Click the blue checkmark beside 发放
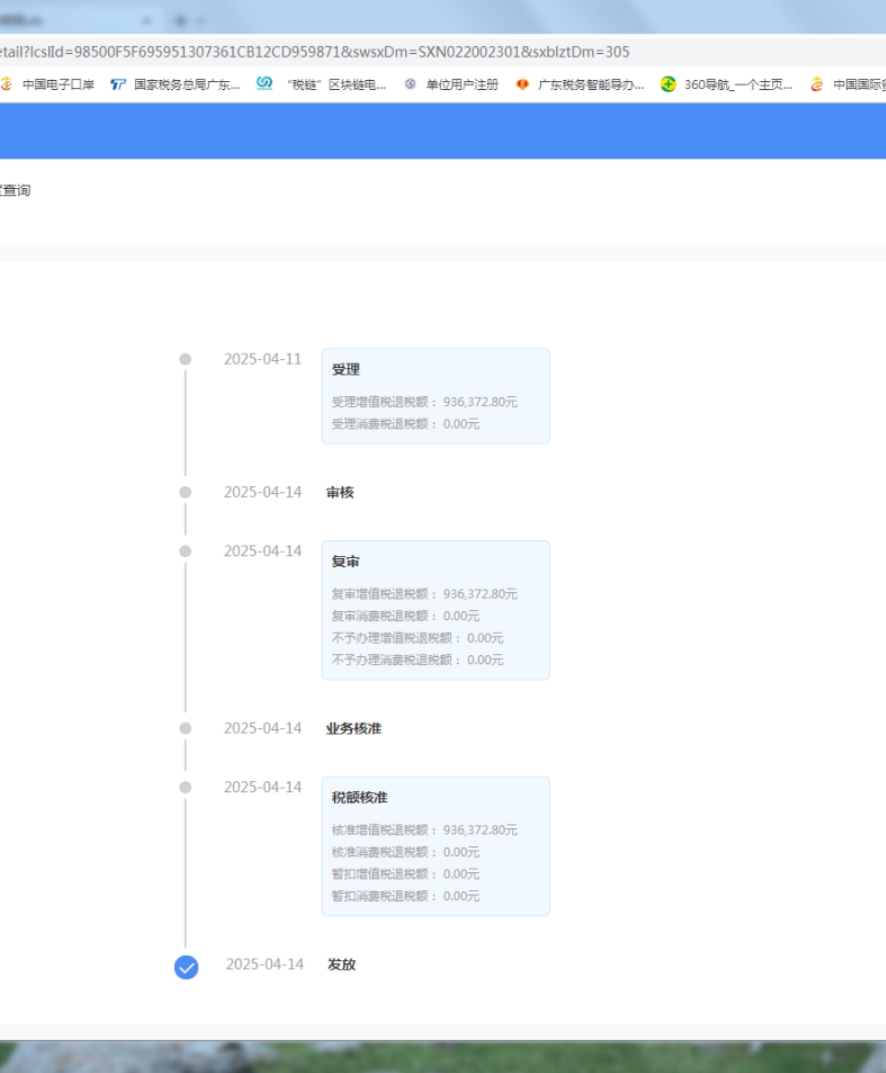The height and width of the screenshot is (1073, 886). click(x=186, y=966)
